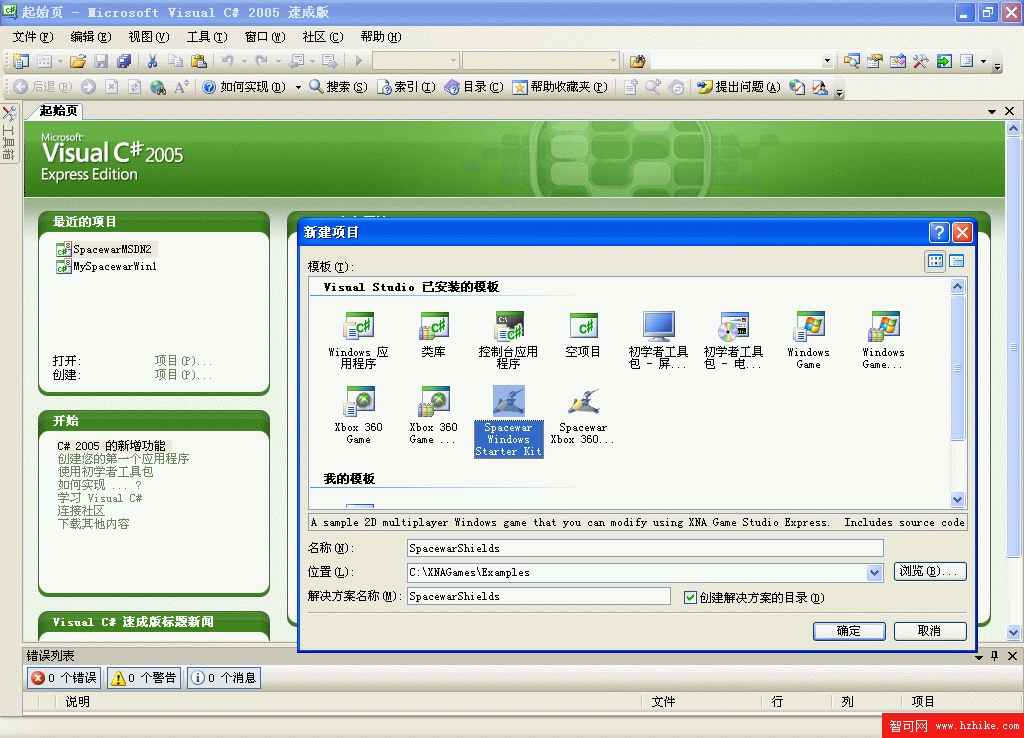
Task: Cancel the dialog with 取消
Action: click(x=929, y=631)
